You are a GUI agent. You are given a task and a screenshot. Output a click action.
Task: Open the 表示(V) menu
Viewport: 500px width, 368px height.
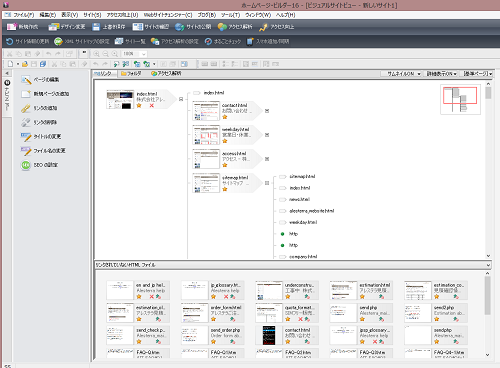[70, 15]
